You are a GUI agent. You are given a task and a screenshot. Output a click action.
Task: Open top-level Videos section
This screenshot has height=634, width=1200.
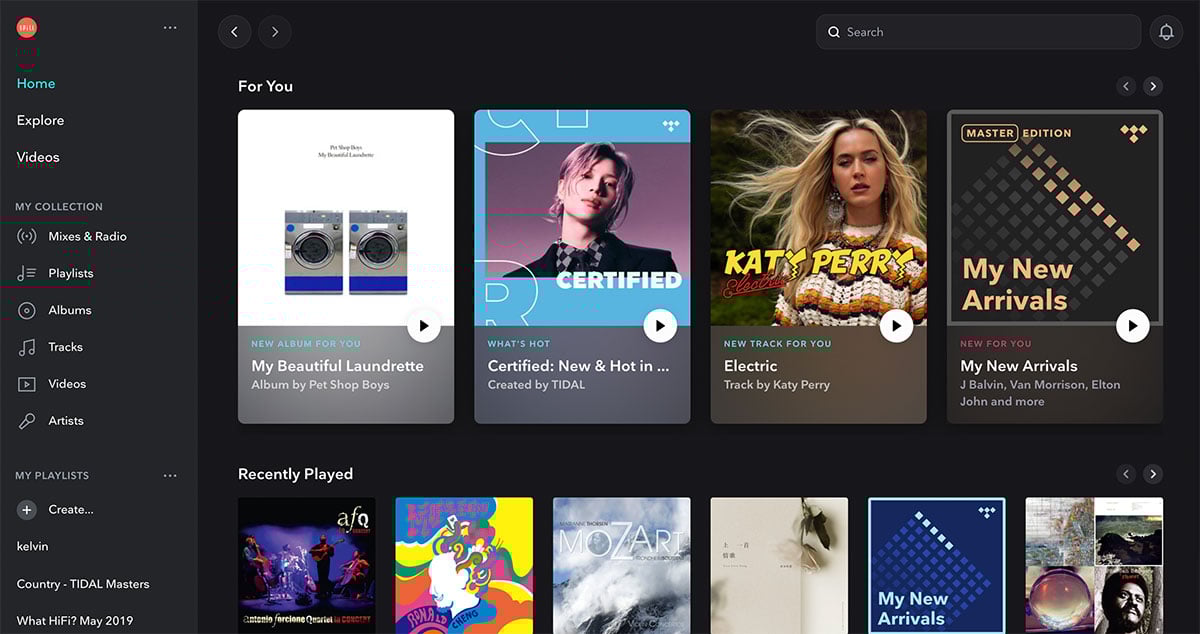38,157
